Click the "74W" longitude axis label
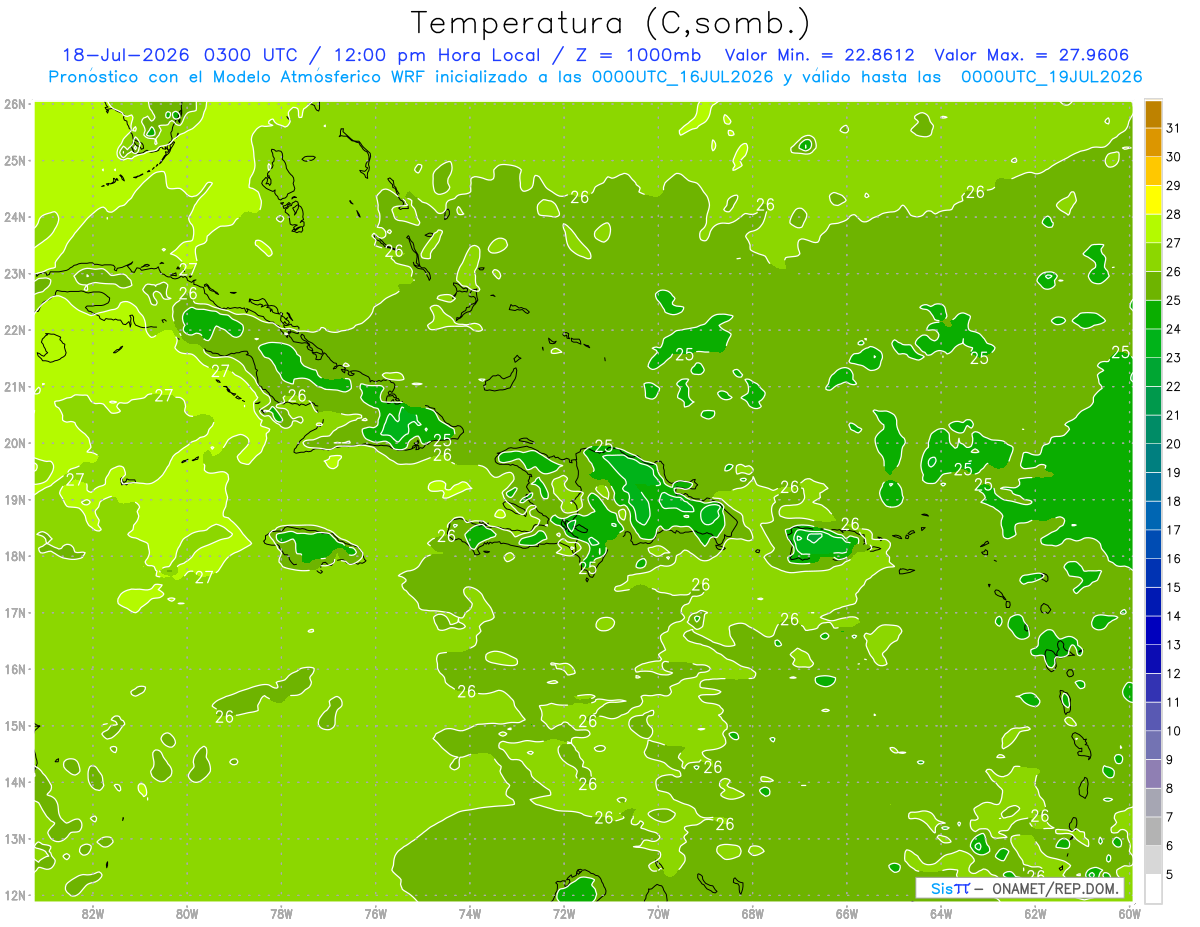 [470, 913]
